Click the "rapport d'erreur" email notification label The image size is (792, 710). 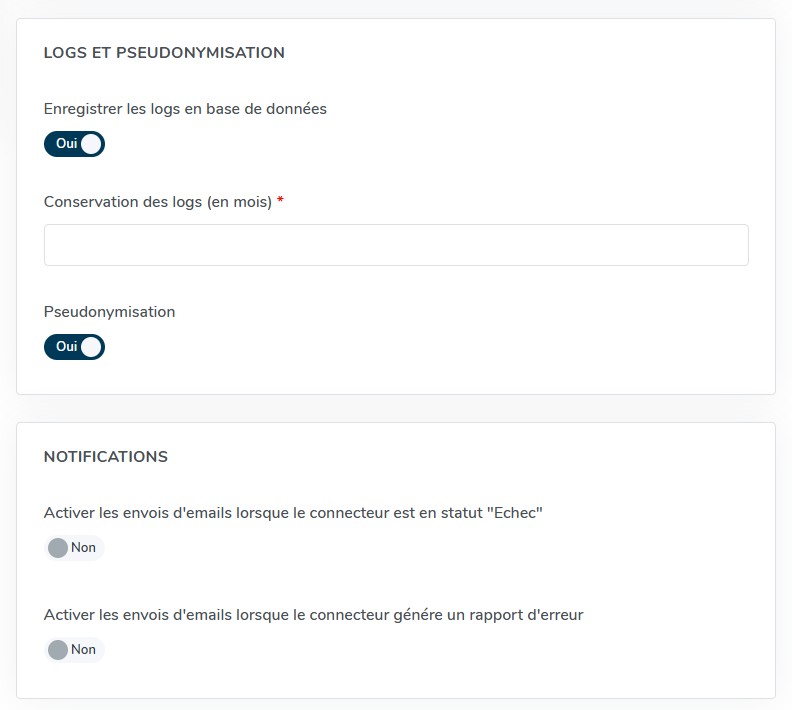313,615
